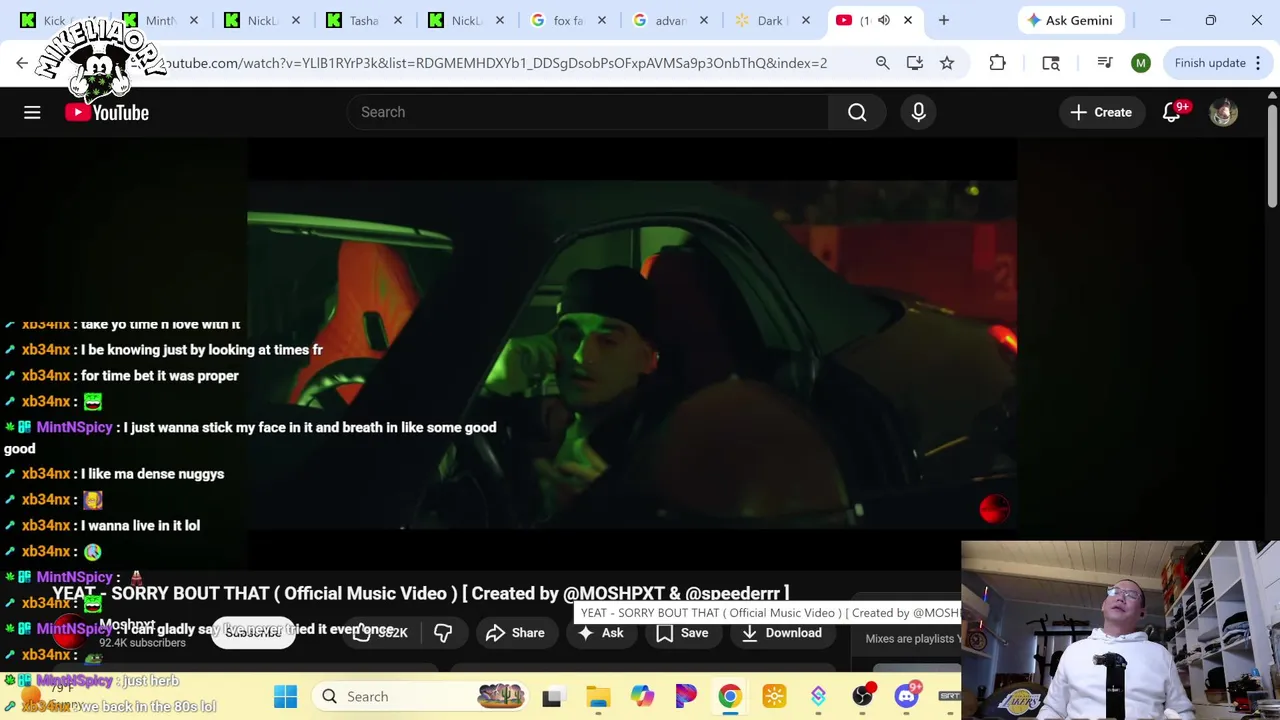Open Copilot from the taskbar
The image size is (1280, 720).
(x=642, y=697)
